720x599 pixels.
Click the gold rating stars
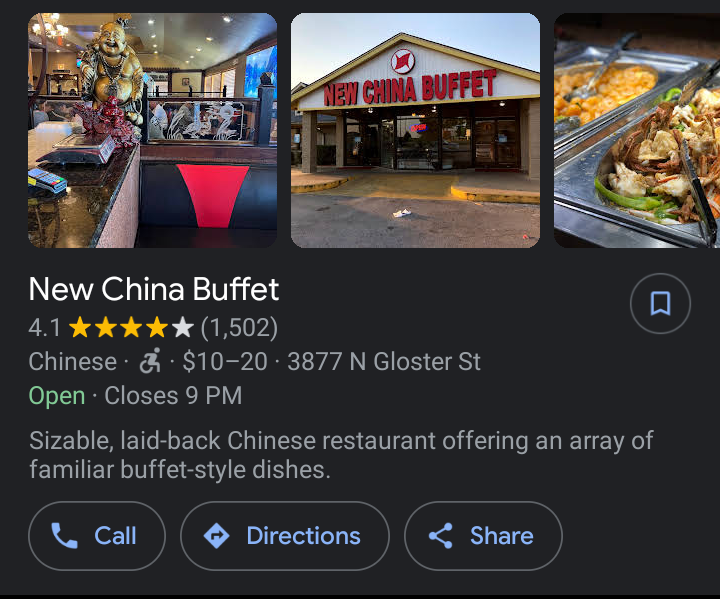click(119, 328)
